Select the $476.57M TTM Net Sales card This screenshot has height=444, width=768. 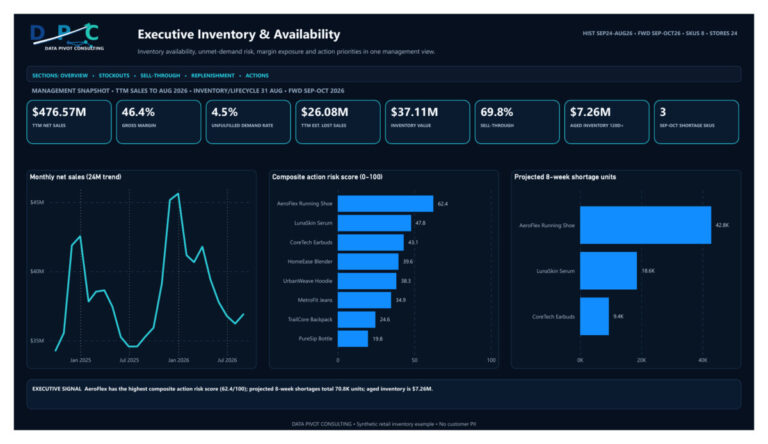69,122
